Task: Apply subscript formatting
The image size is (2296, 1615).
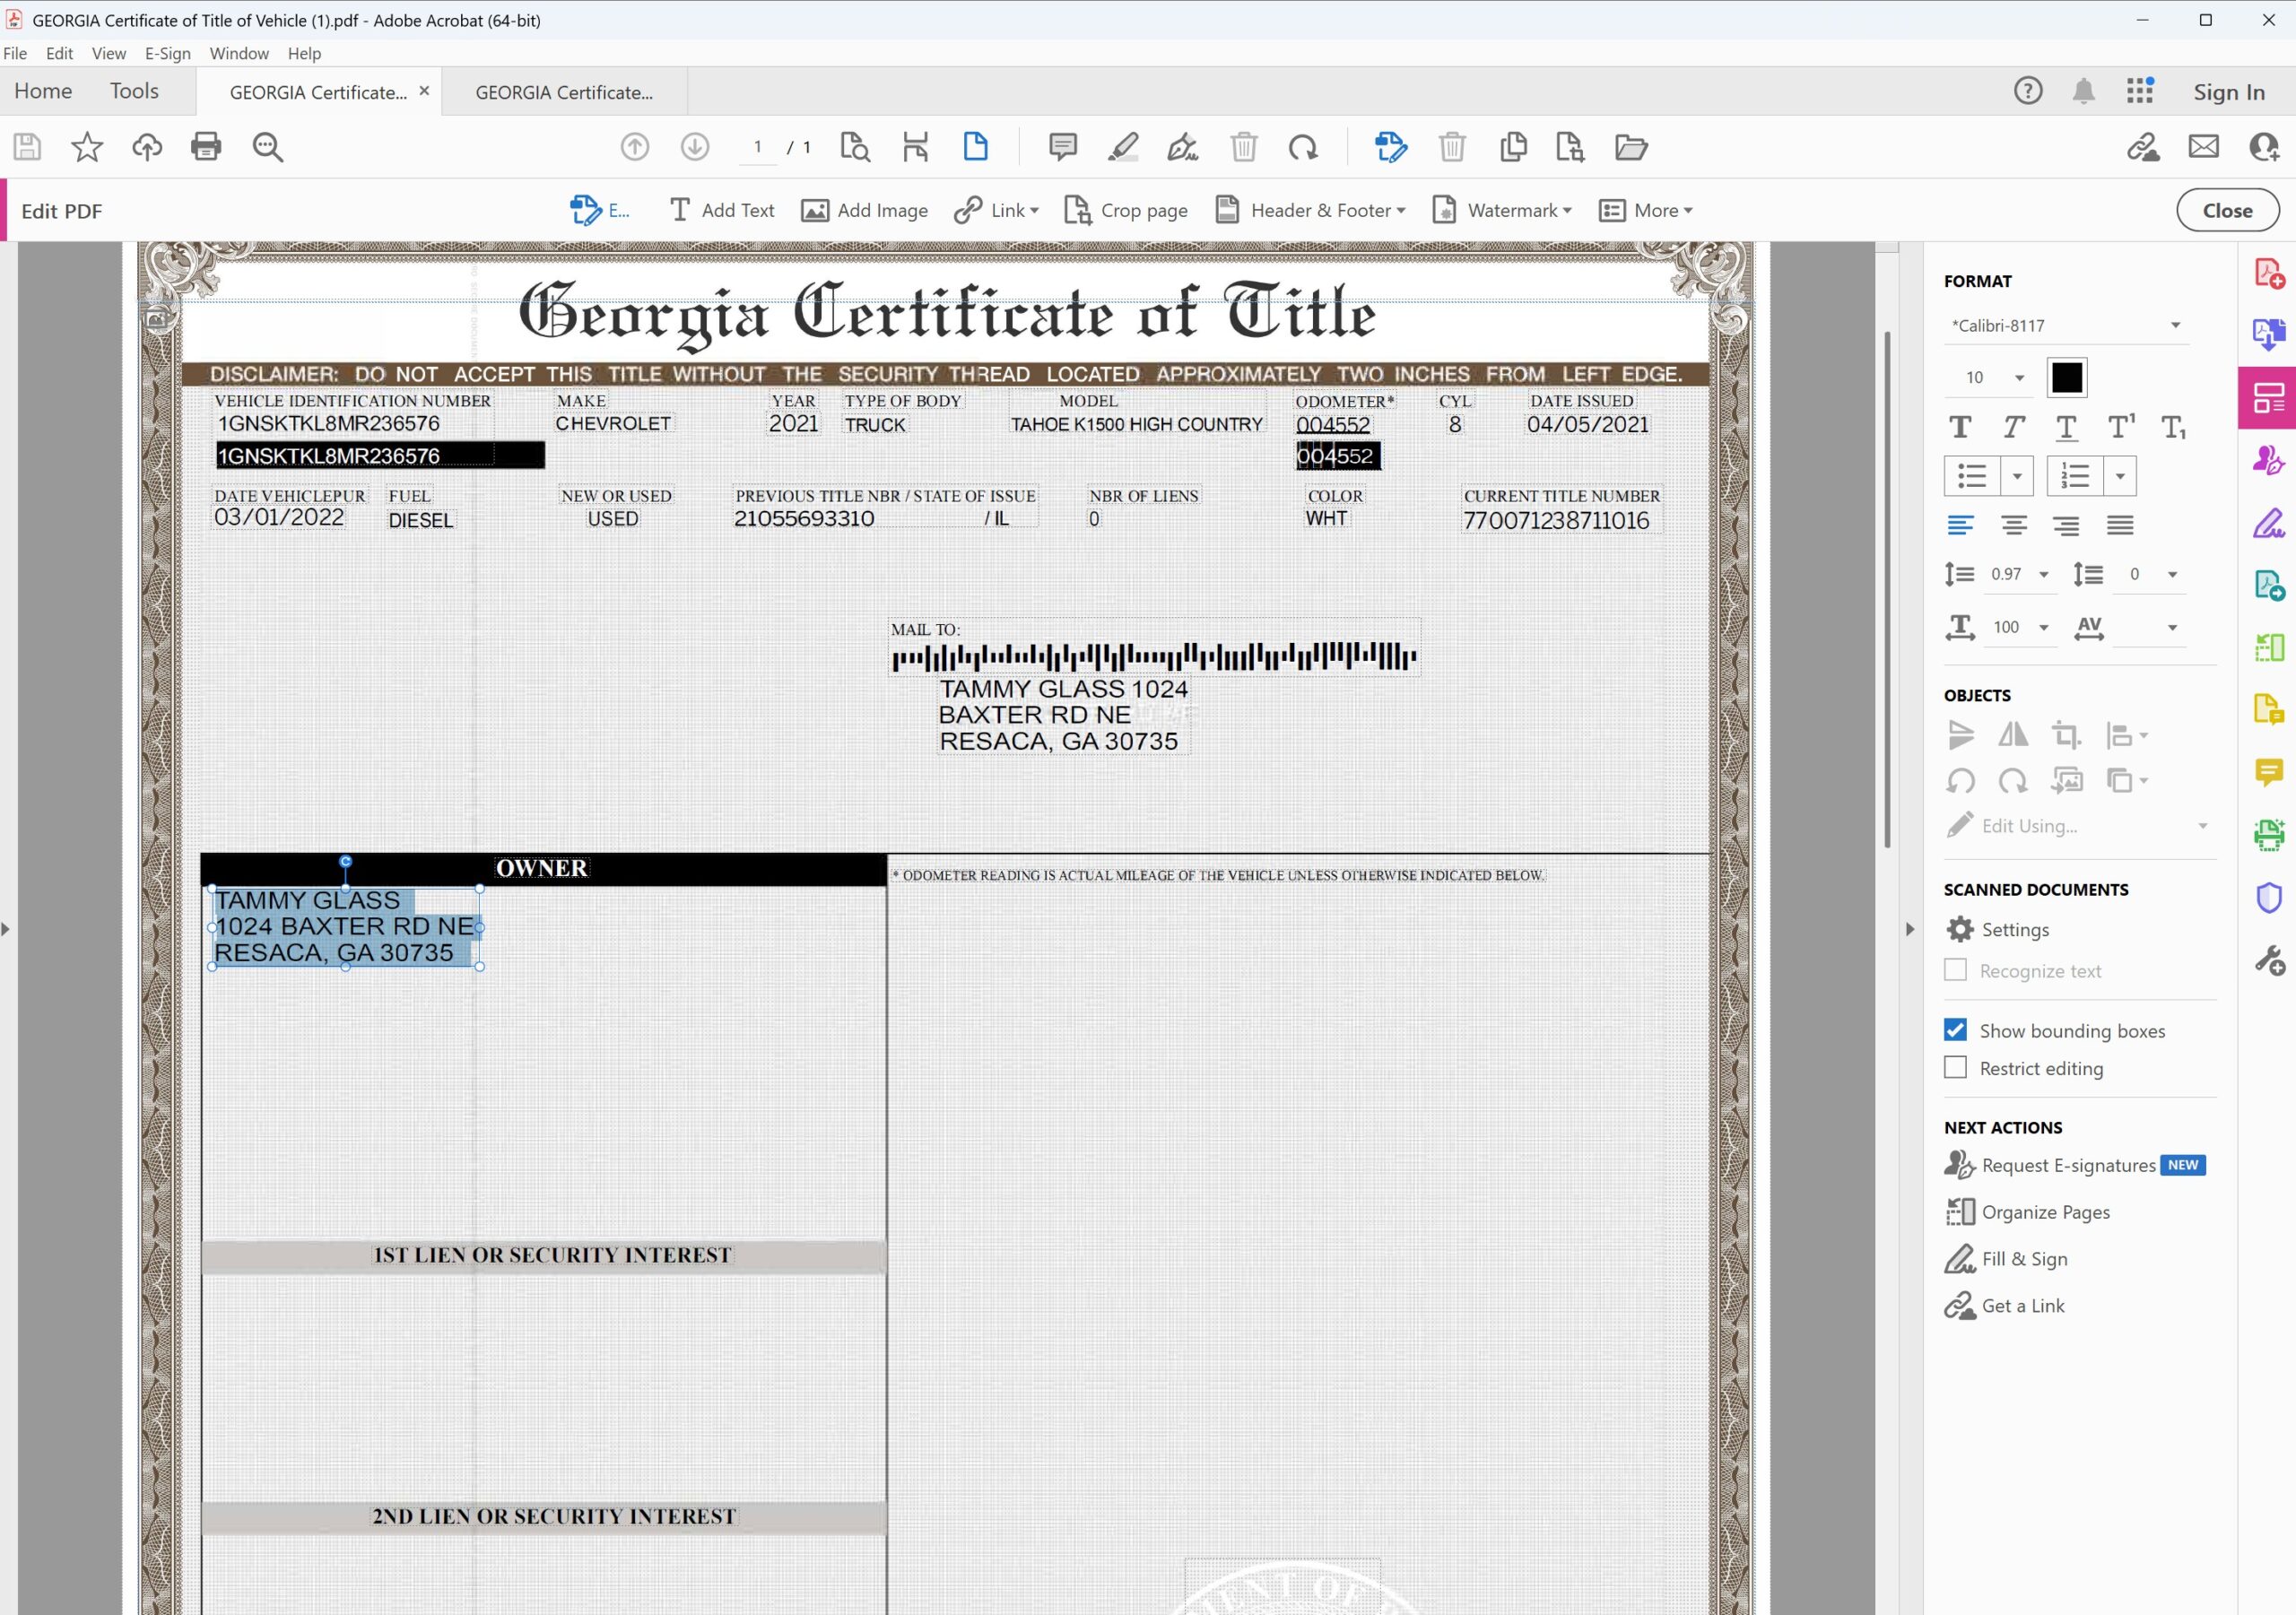Action: (x=2173, y=428)
